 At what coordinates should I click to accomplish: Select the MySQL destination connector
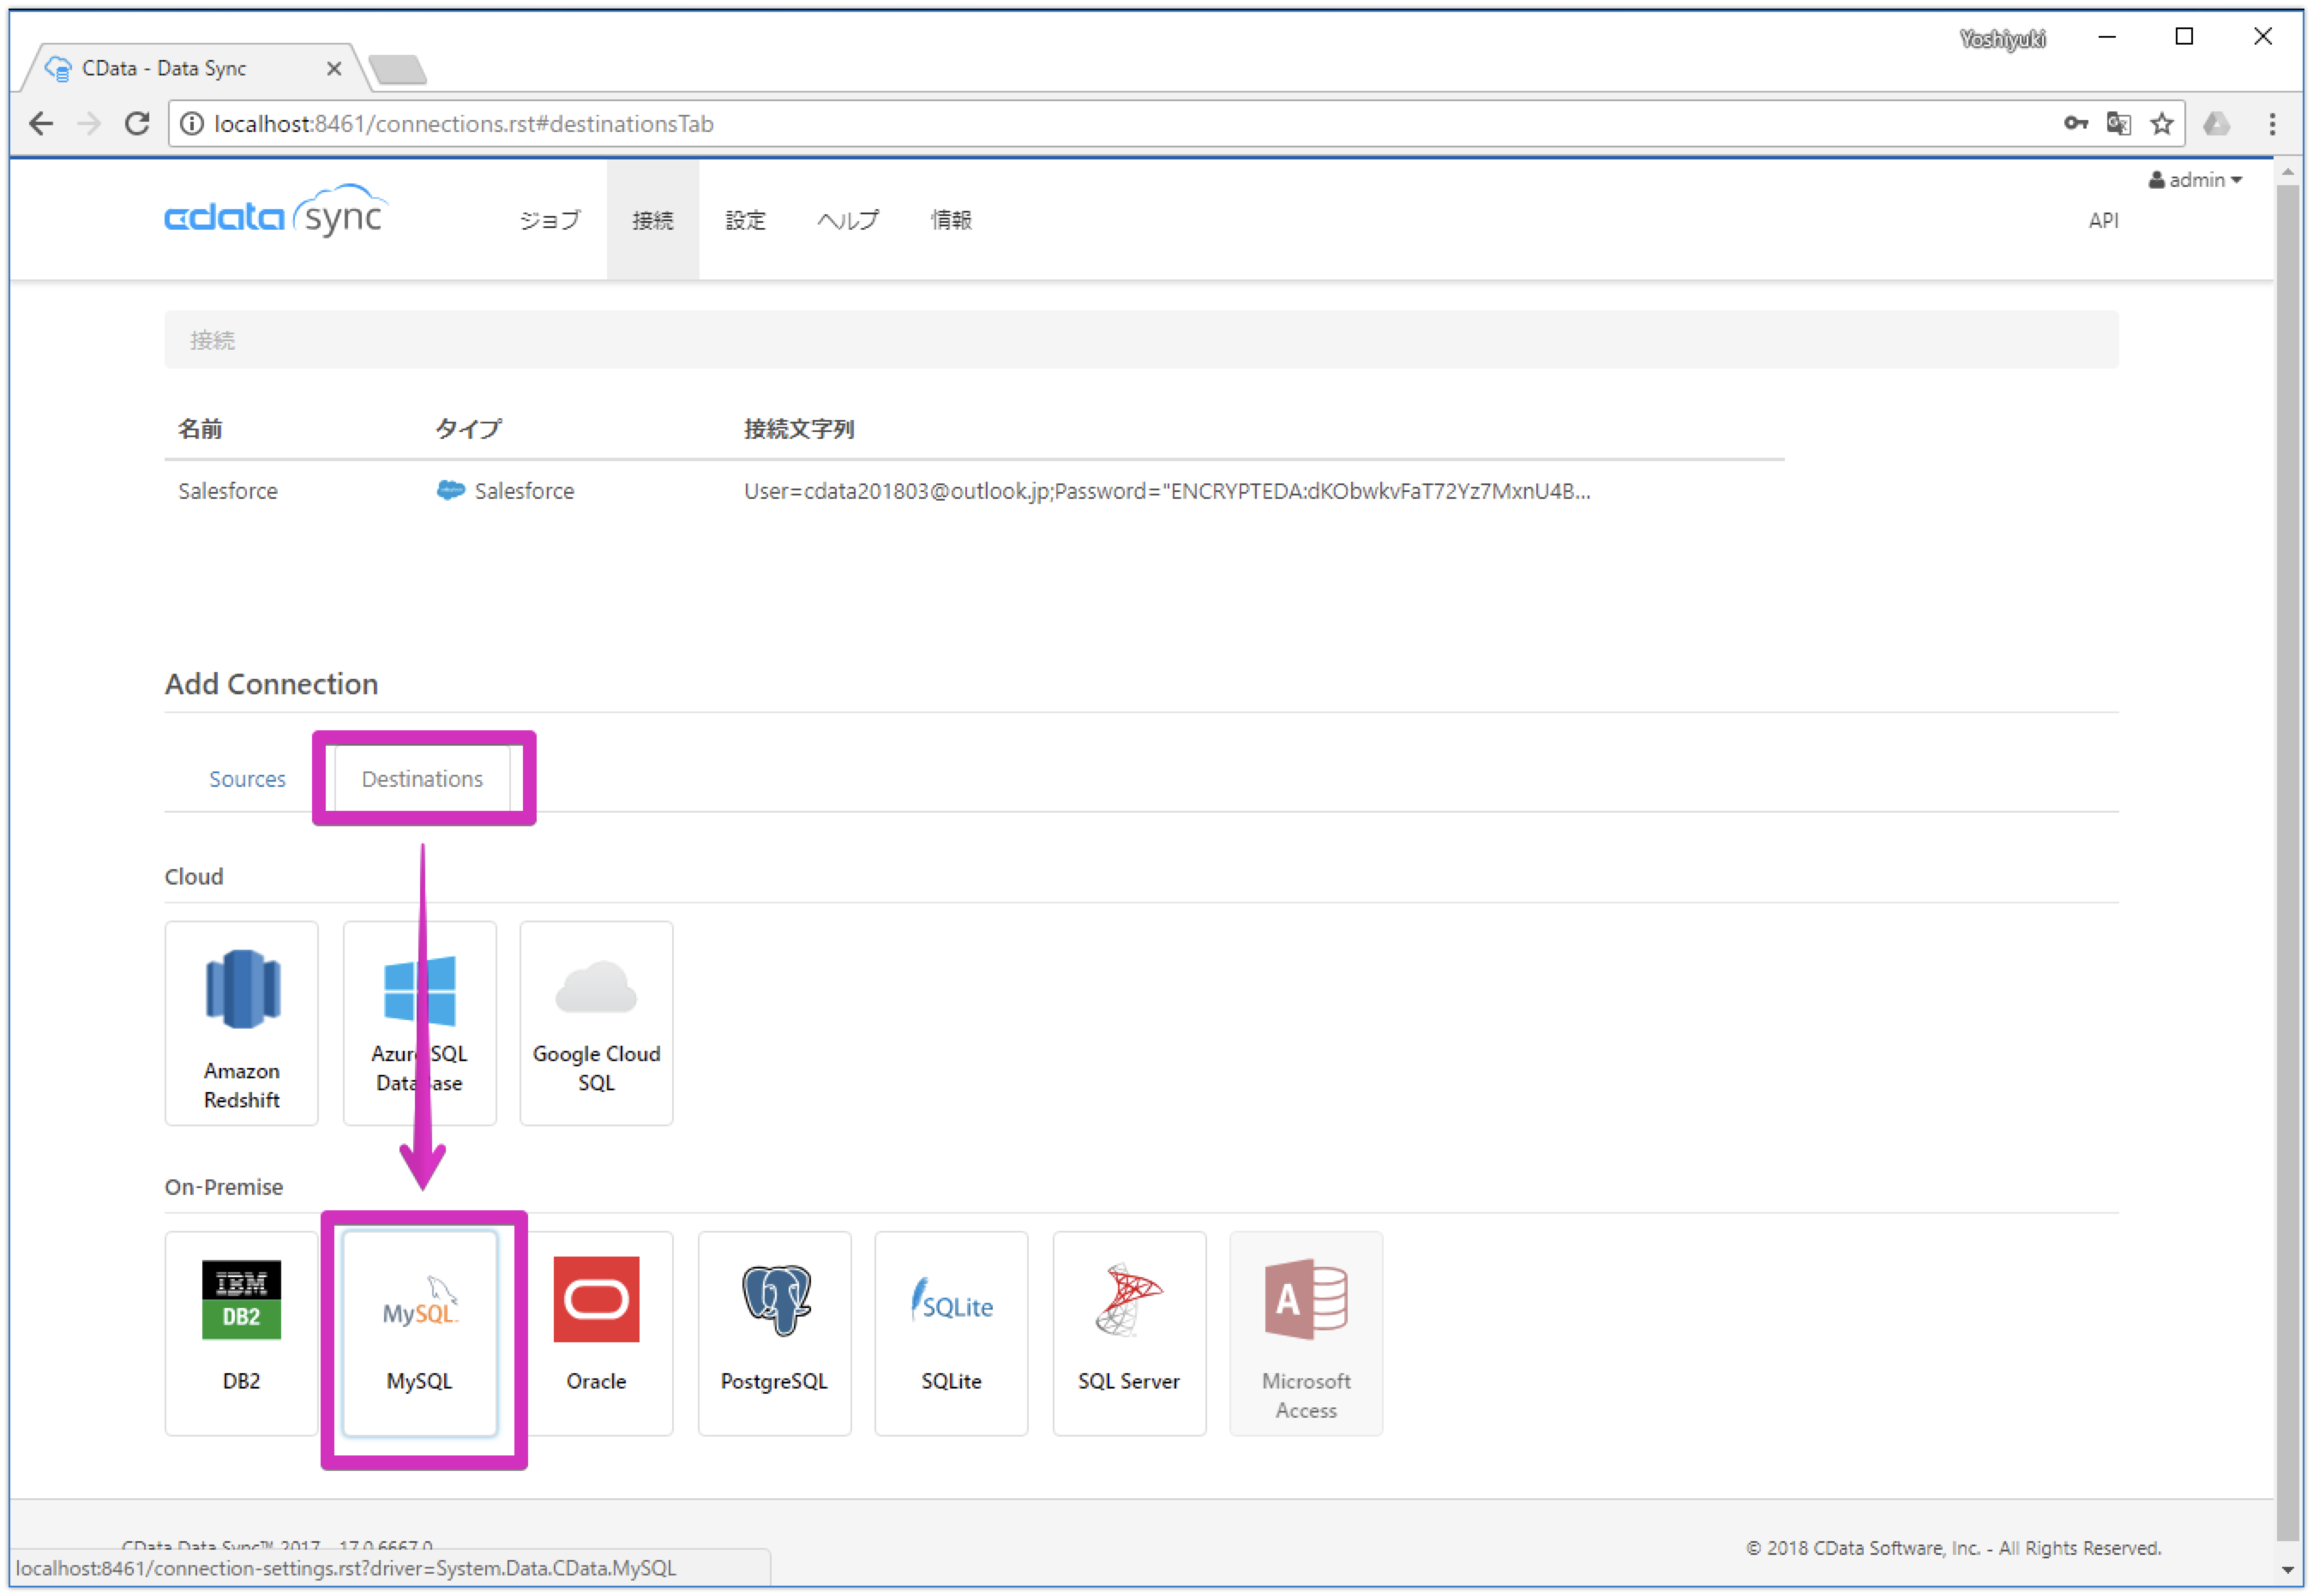pos(421,1332)
